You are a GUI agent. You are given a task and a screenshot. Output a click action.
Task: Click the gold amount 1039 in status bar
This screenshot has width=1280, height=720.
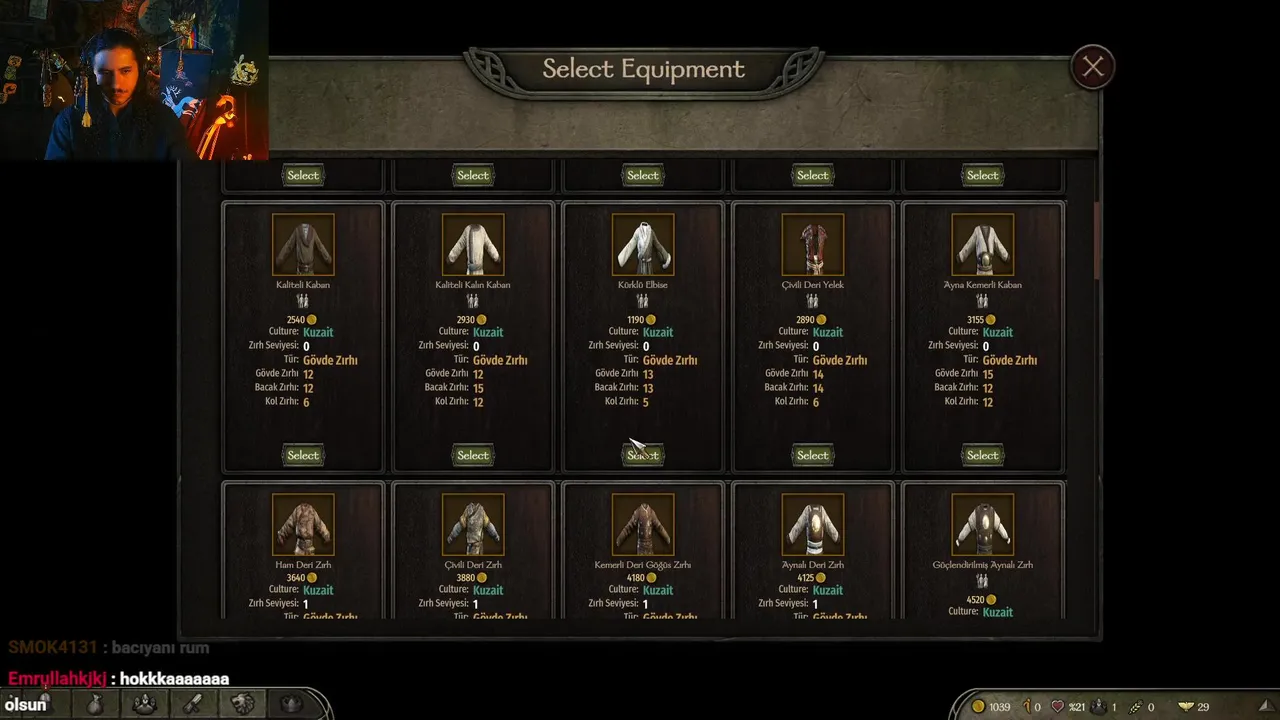pyautogui.click(x=999, y=707)
